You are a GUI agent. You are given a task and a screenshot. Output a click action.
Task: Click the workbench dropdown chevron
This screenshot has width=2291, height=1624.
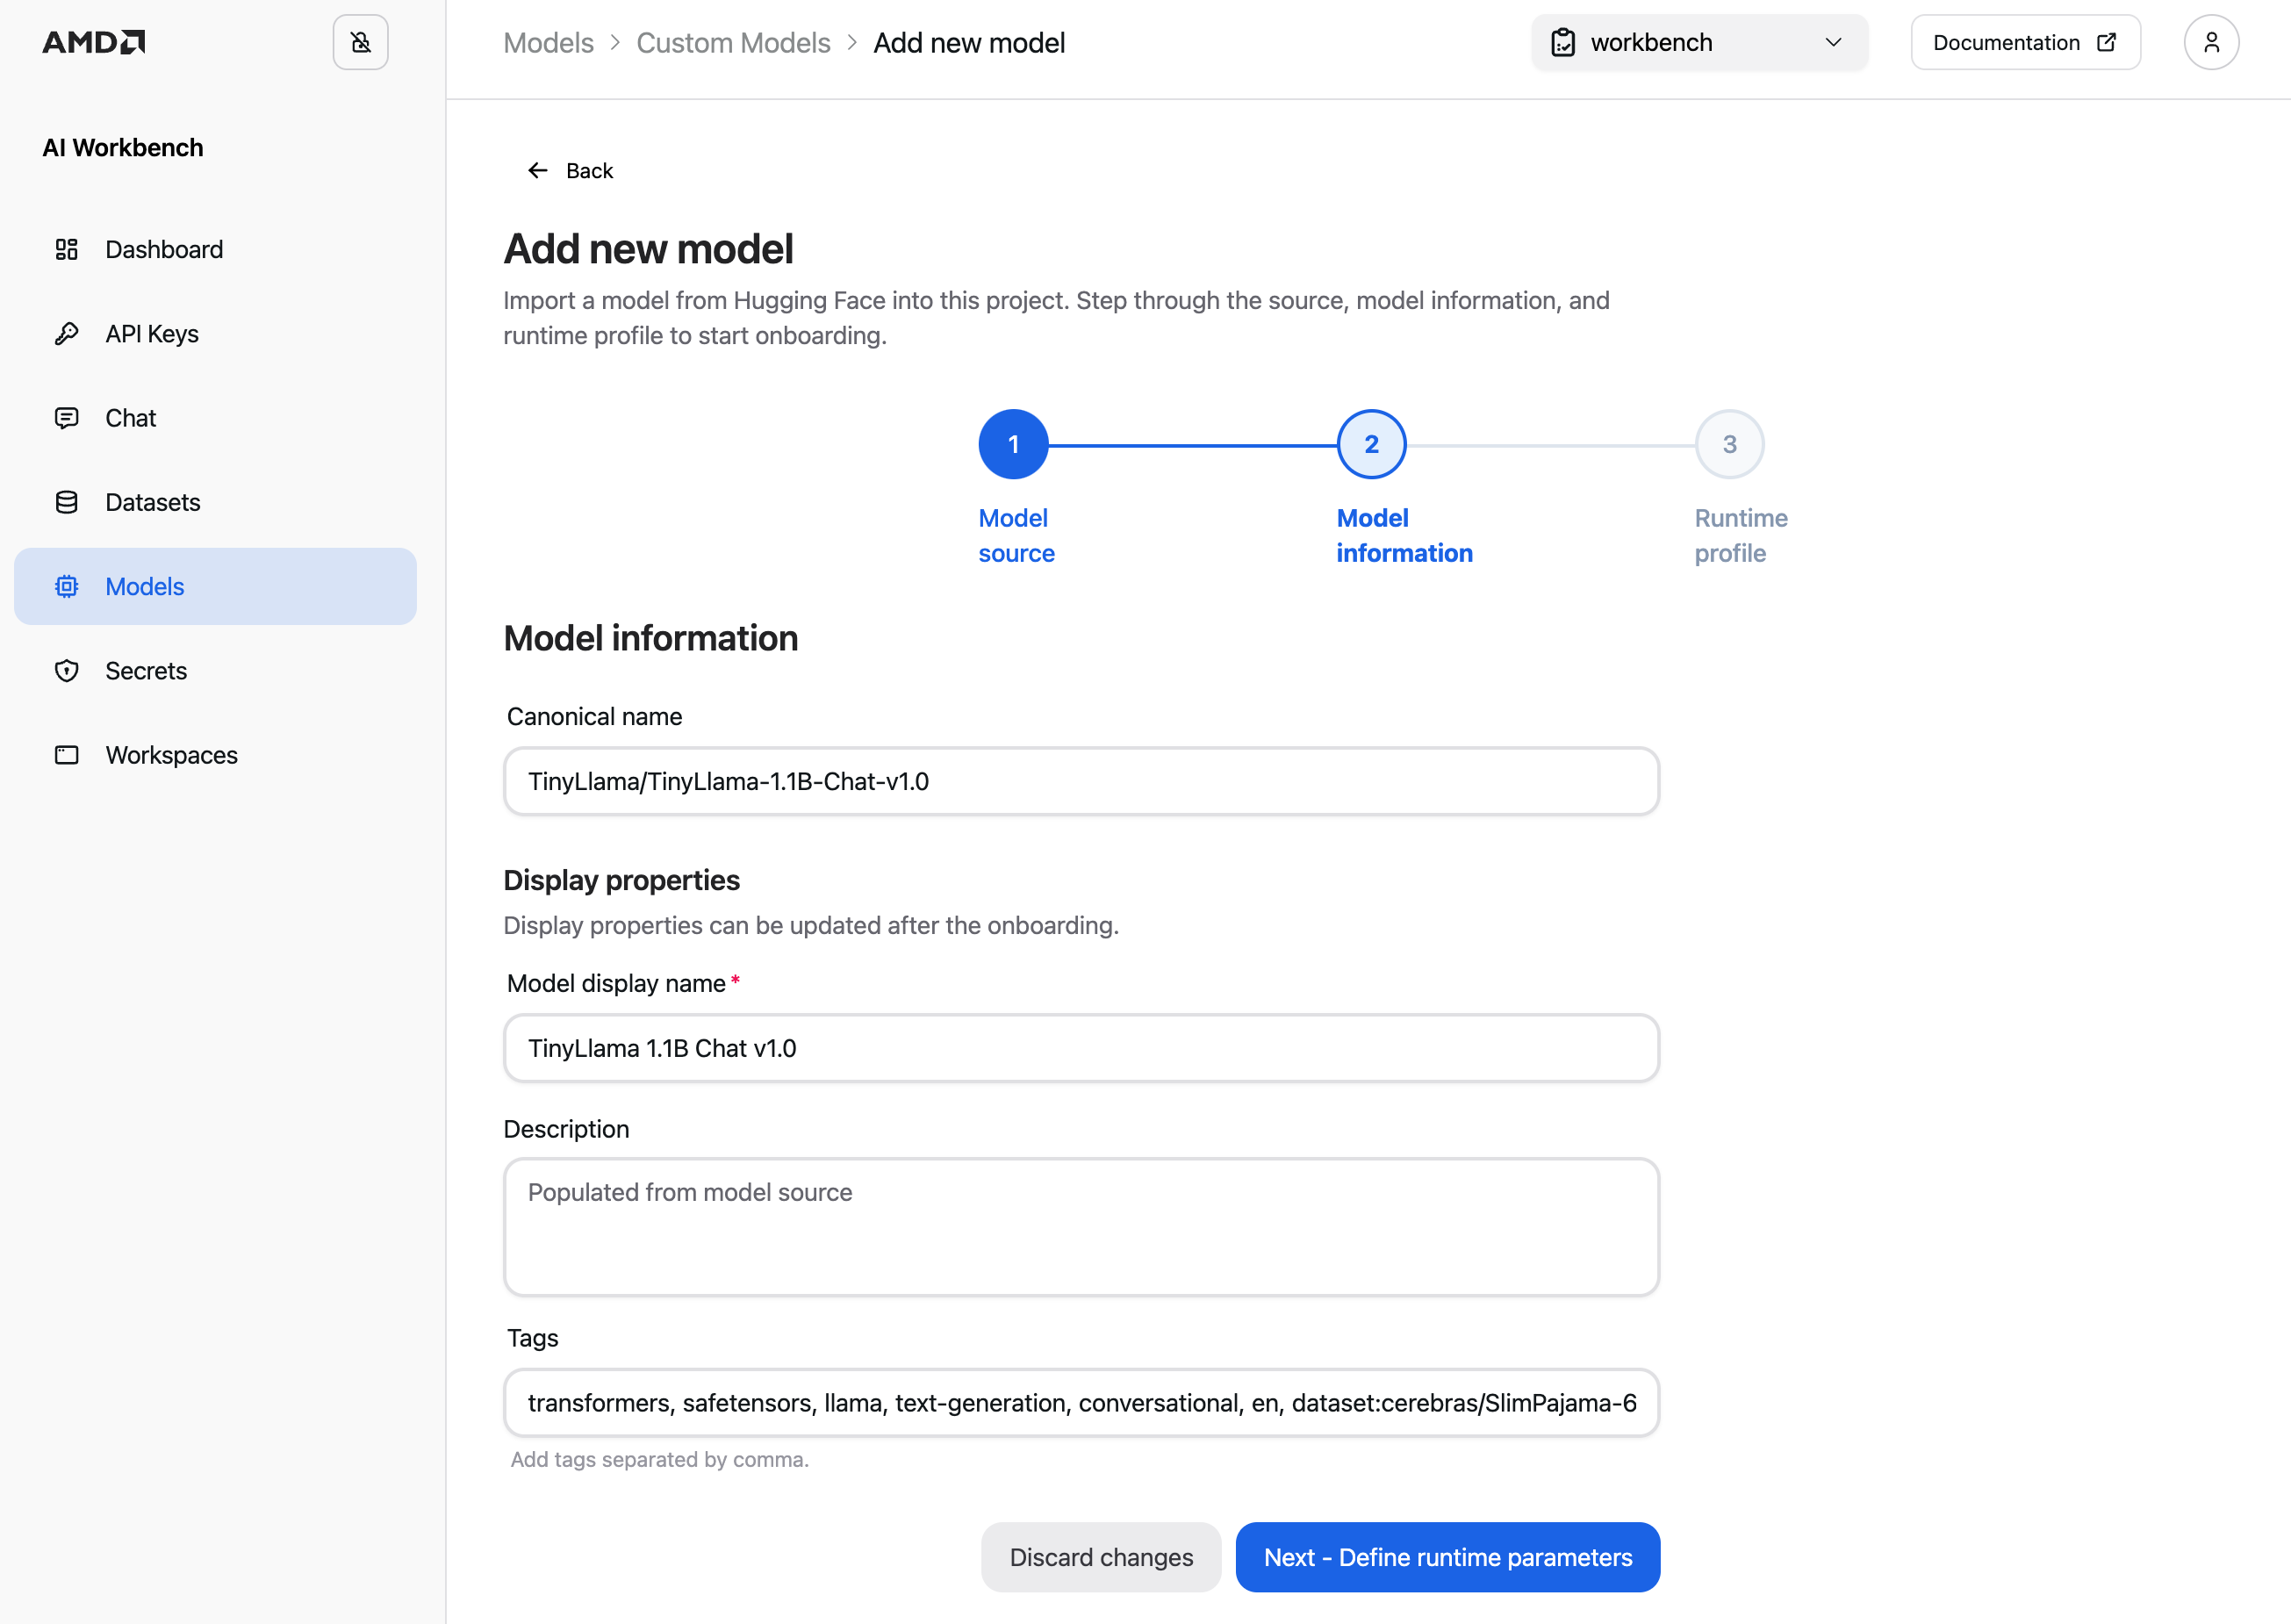pos(1832,42)
